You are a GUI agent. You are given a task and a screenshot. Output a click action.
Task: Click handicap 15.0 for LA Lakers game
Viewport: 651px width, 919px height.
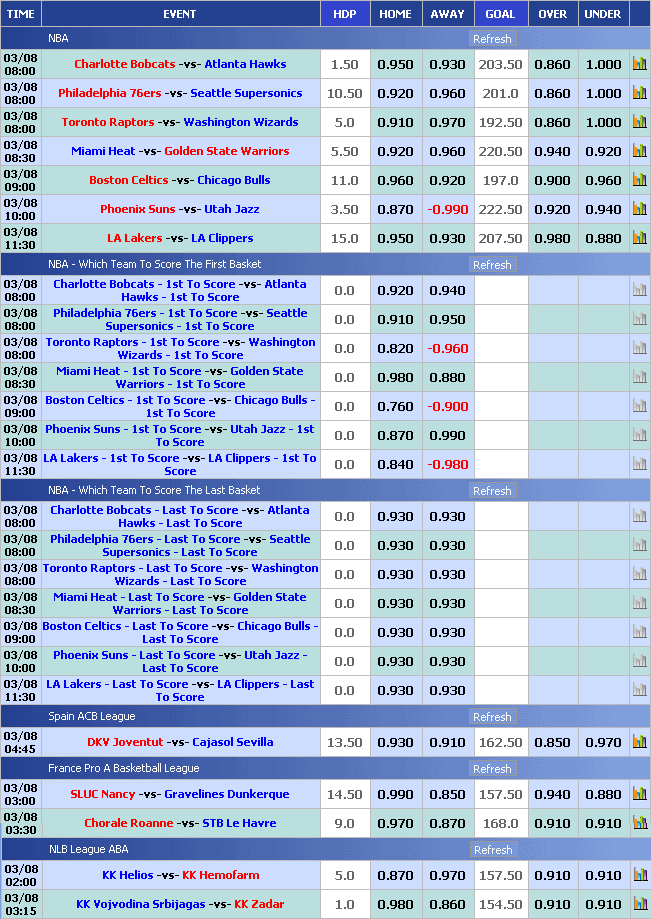[345, 239]
